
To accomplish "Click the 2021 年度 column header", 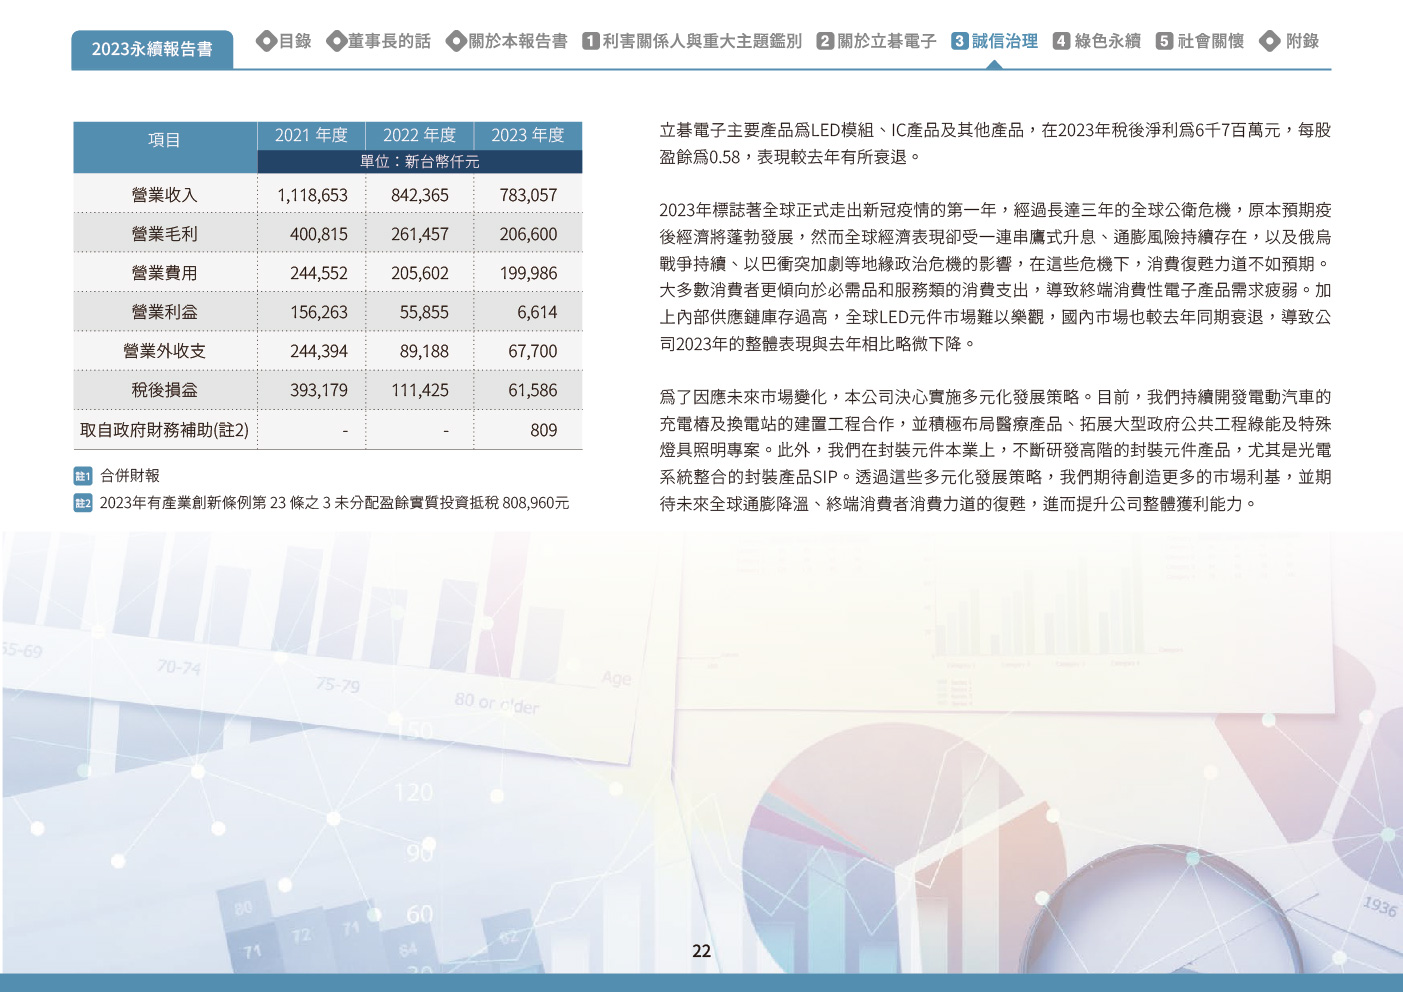I will (x=311, y=135).
